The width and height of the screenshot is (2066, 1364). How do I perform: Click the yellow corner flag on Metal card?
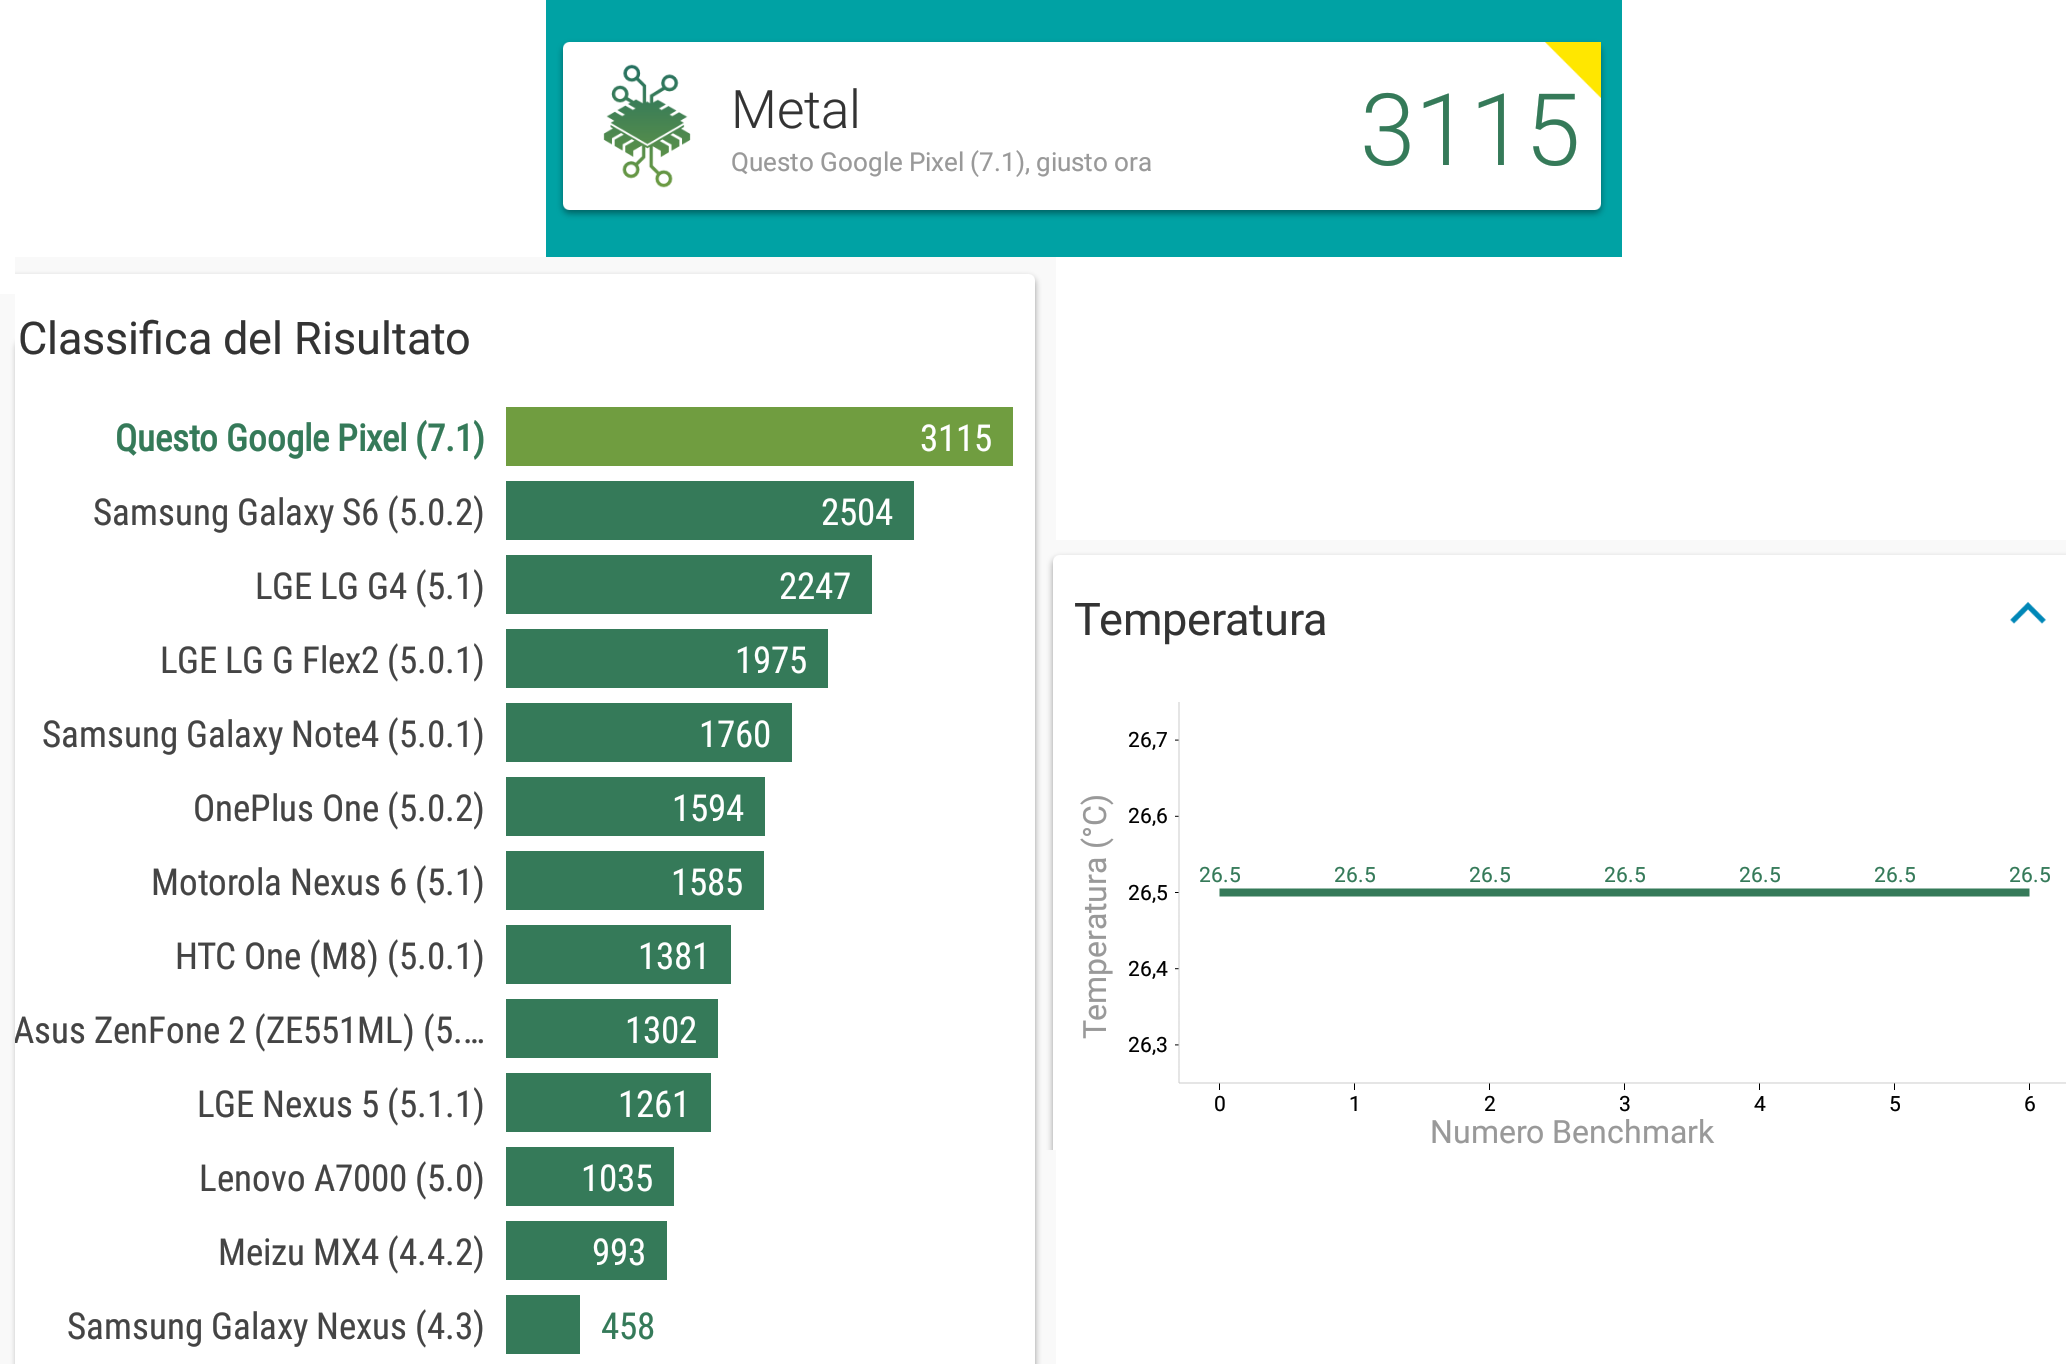point(1580,62)
